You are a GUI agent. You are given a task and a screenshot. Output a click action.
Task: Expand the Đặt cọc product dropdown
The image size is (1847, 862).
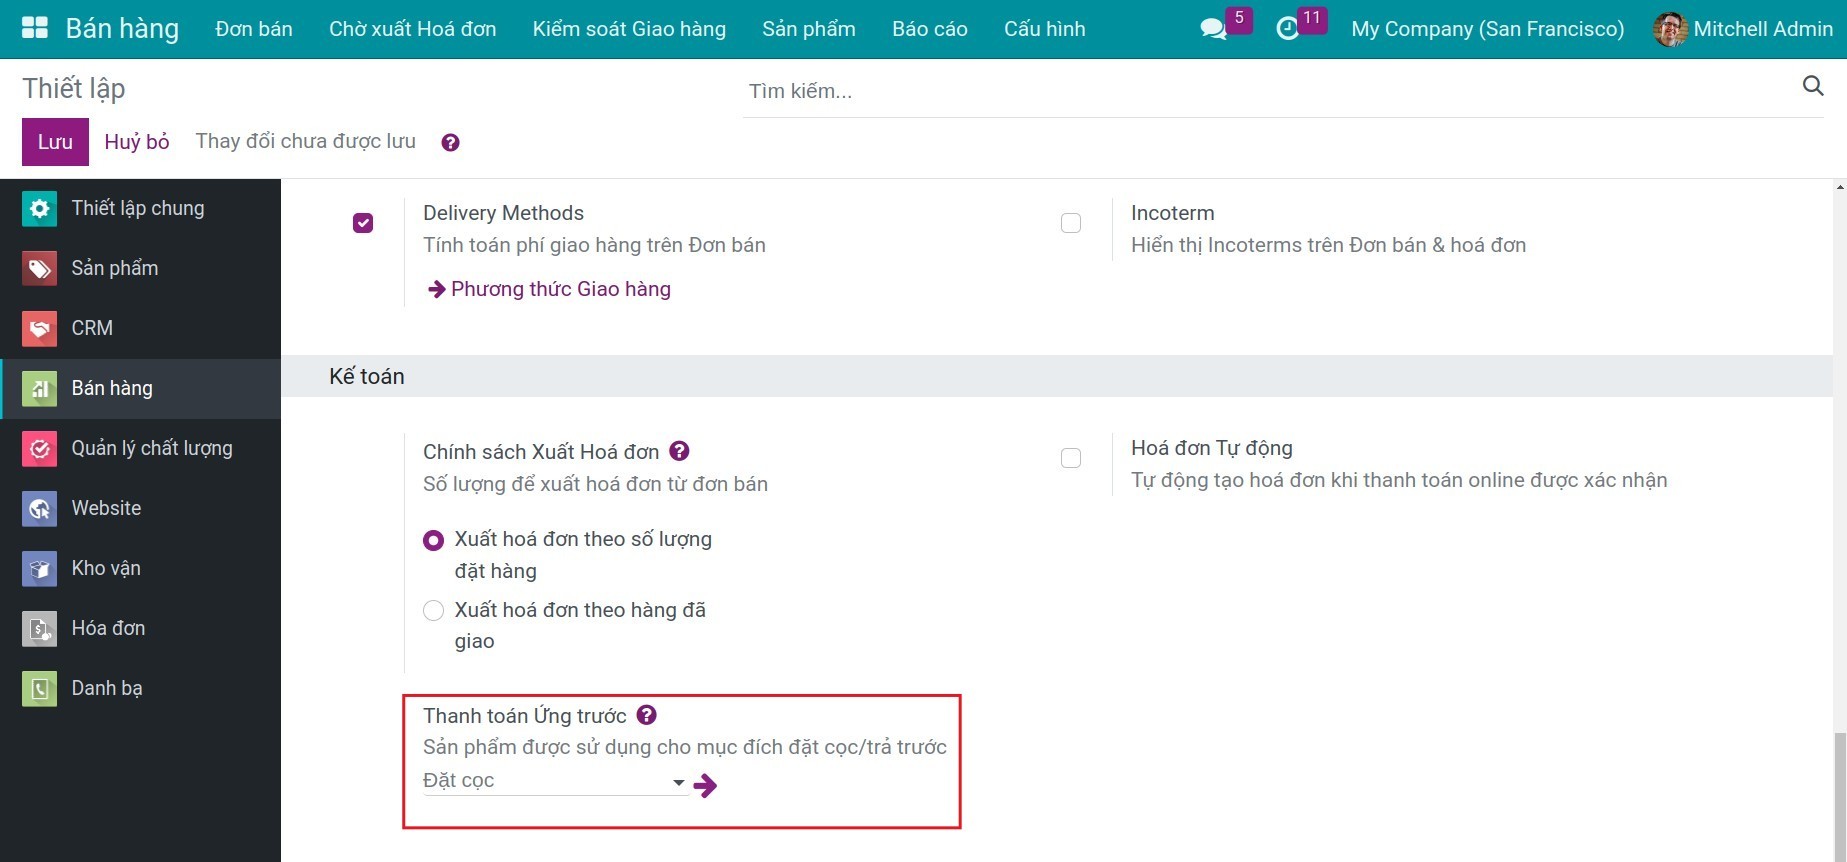pyautogui.click(x=678, y=782)
